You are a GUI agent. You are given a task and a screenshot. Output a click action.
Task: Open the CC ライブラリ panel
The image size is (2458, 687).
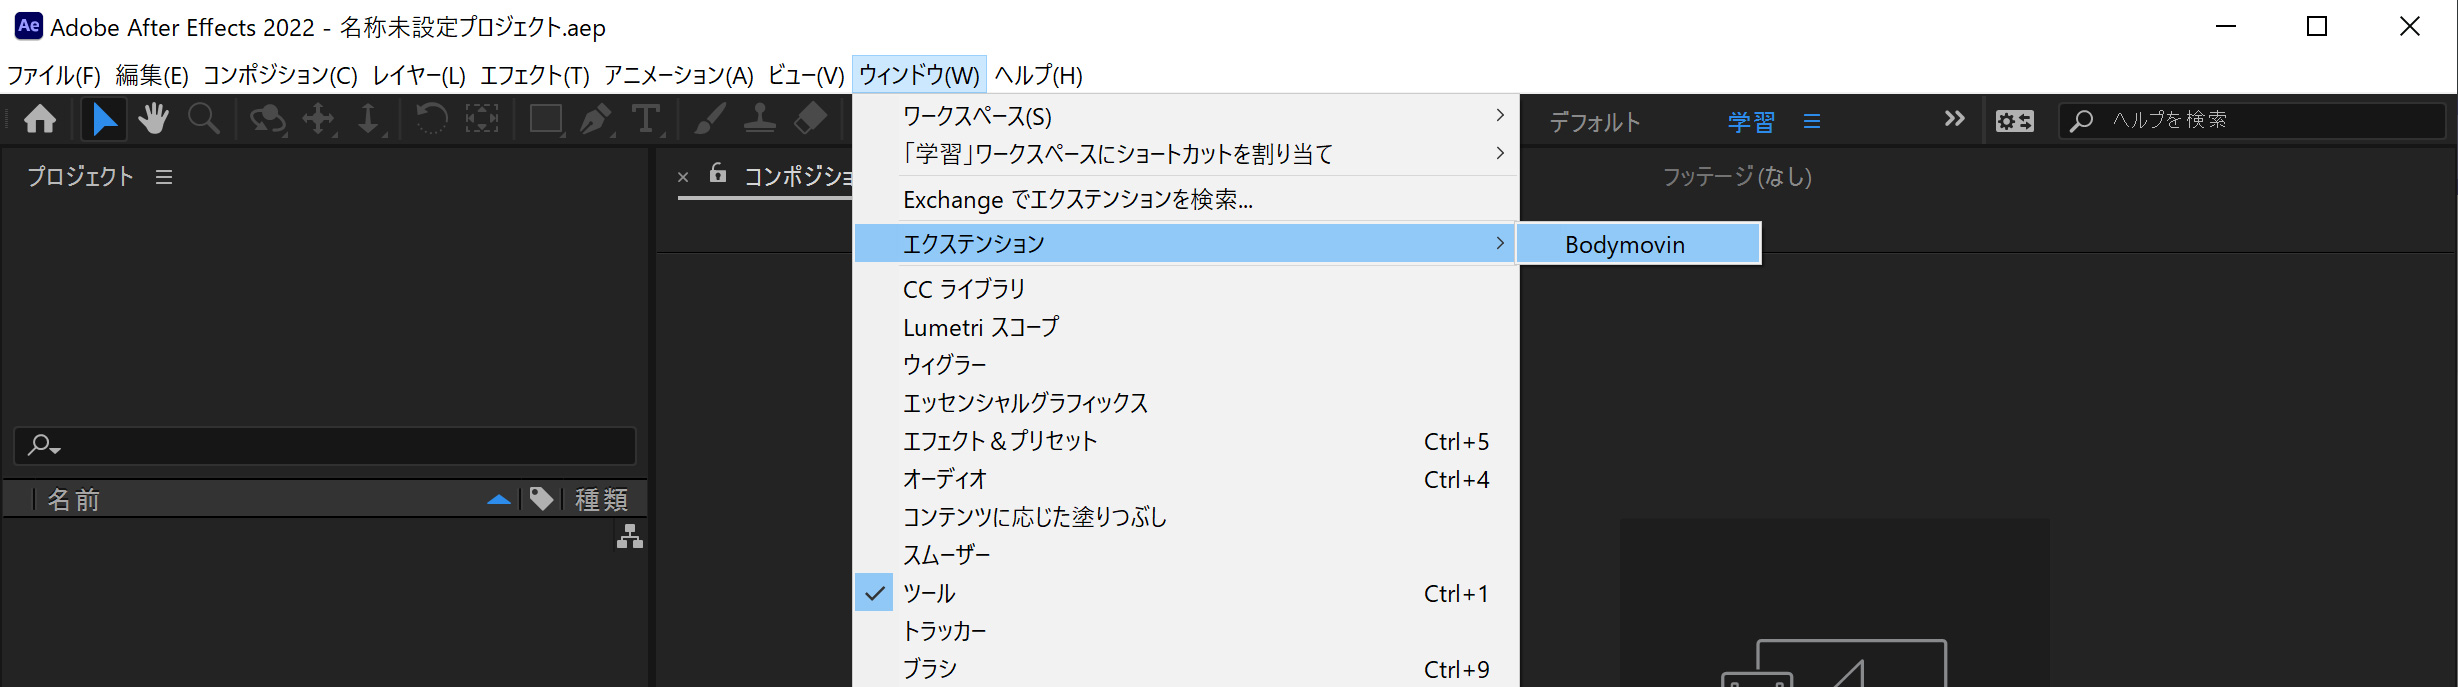1186,289
